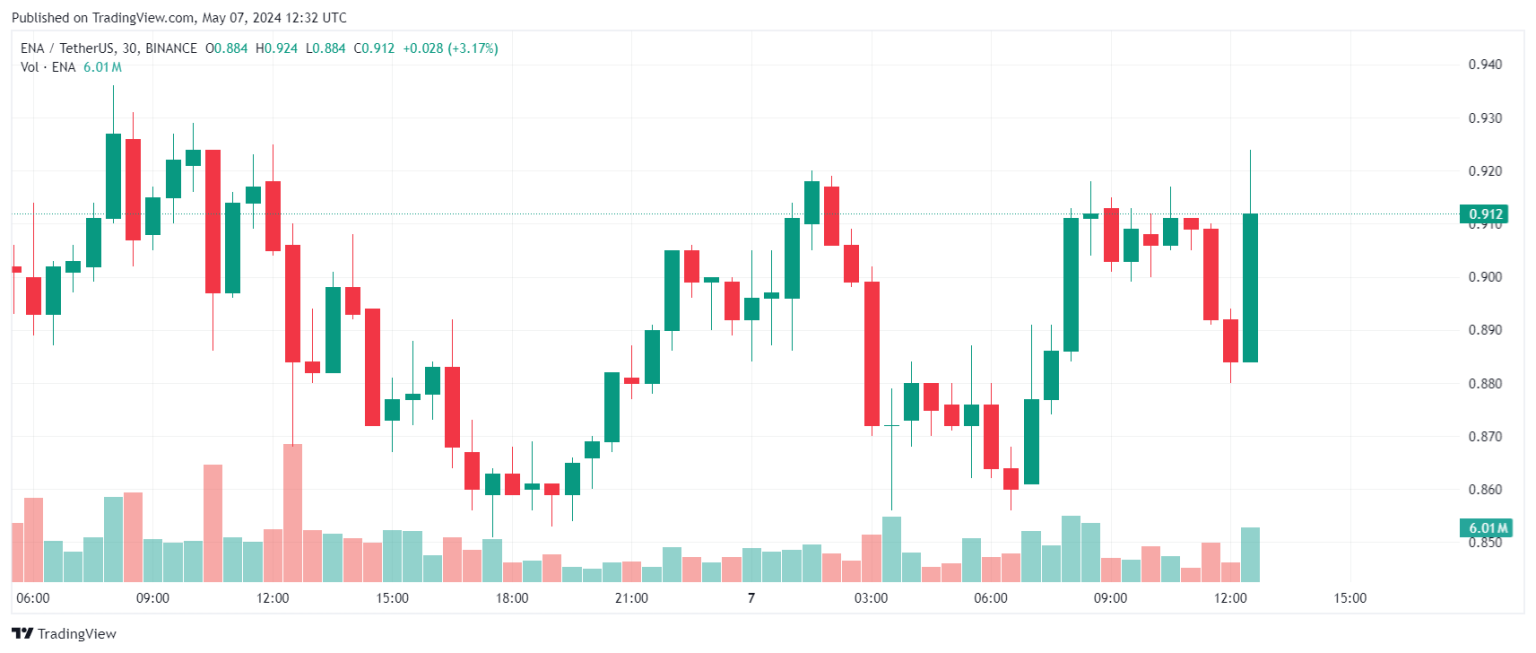1536x653 pixels.
Task: Click the last green volume bar
Action: coord(1250,554)
